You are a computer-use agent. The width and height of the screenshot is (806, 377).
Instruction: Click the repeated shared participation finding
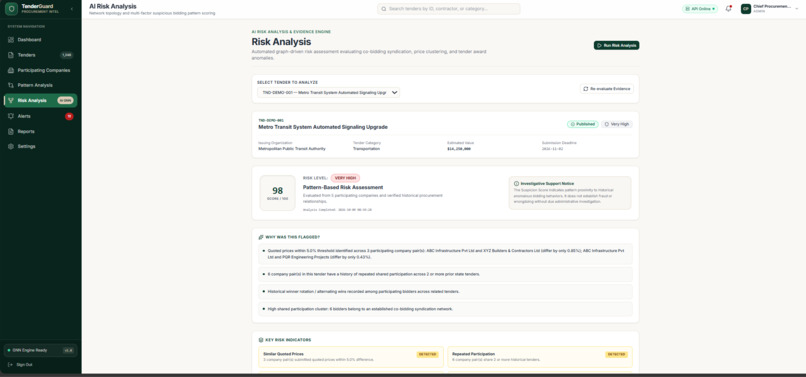pyautogui.click(x=445, y=274)
